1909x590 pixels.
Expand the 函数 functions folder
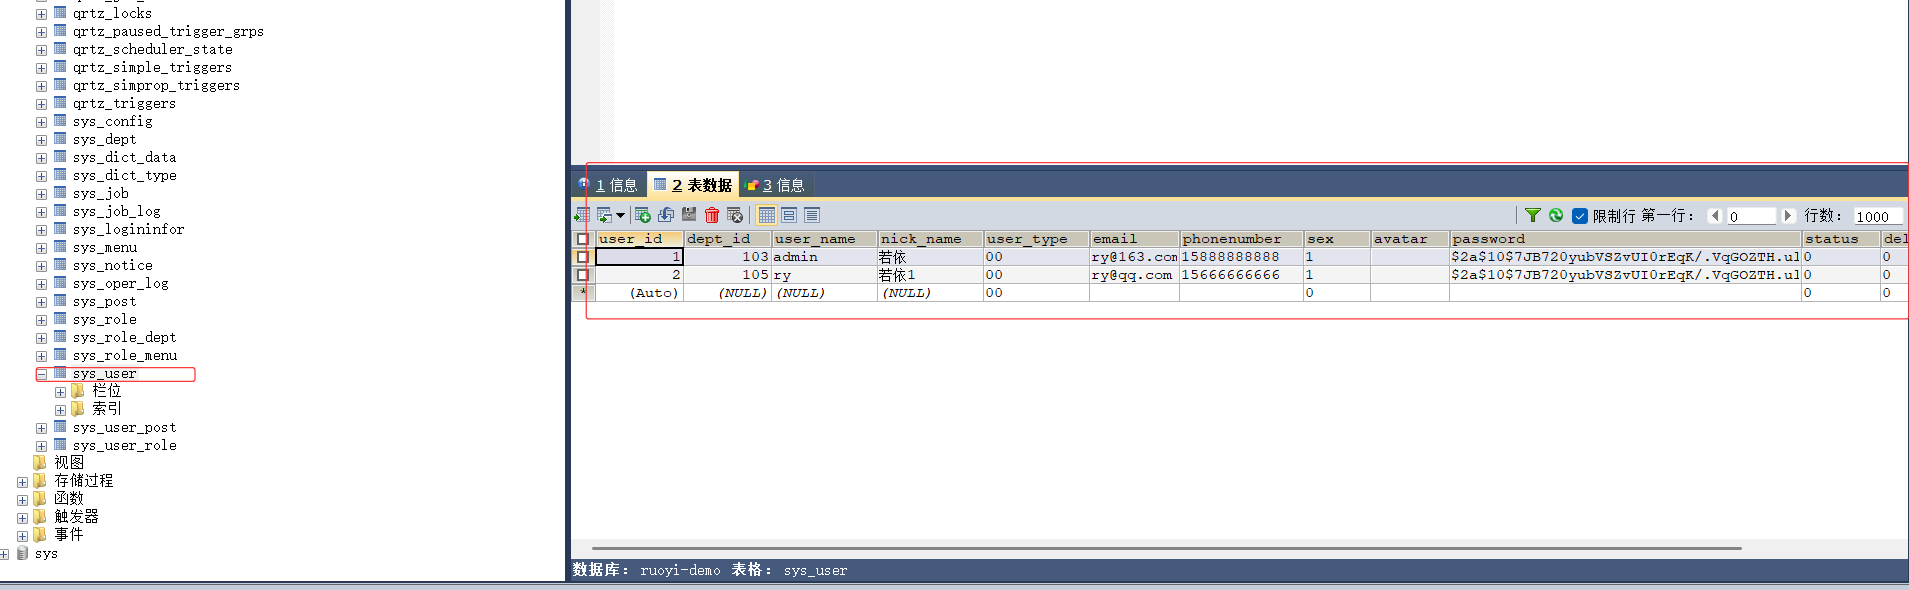(22, 500)
